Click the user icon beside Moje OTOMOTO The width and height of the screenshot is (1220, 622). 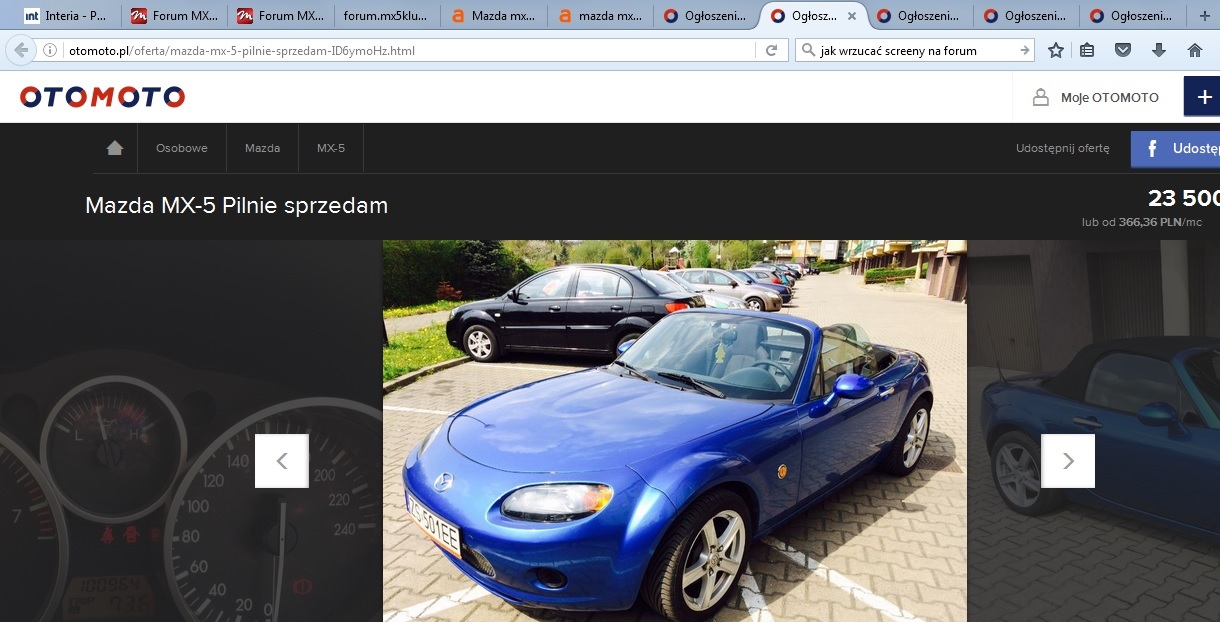(1041, 97)
